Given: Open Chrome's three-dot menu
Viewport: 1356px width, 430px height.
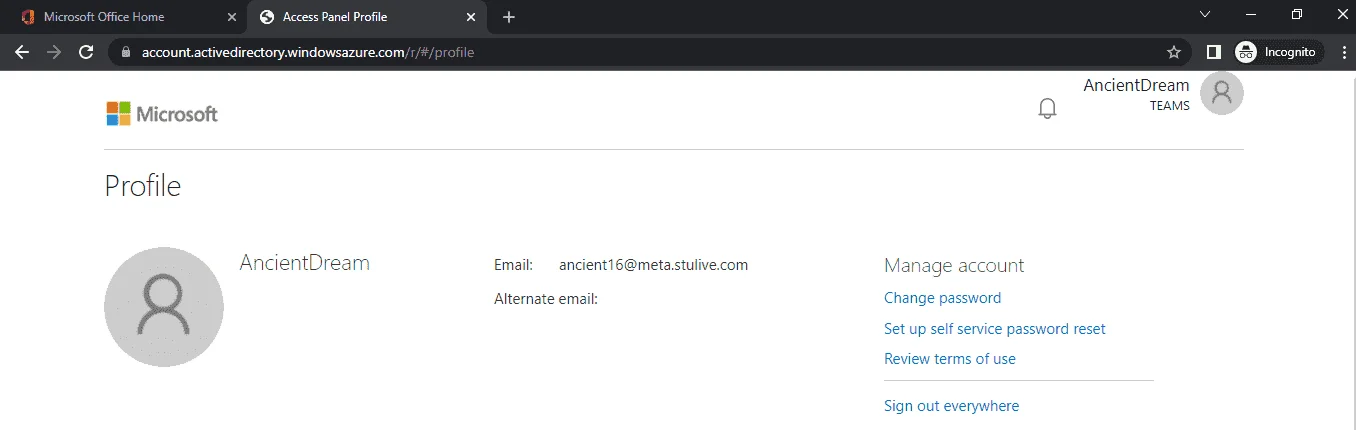Looking at the screenshot, I should (x=1342, y=52).
